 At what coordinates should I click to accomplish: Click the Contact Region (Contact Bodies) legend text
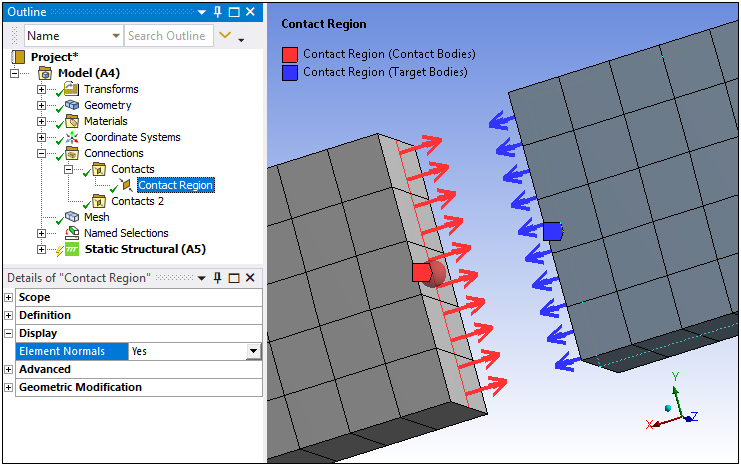click(x=389, y=54)
